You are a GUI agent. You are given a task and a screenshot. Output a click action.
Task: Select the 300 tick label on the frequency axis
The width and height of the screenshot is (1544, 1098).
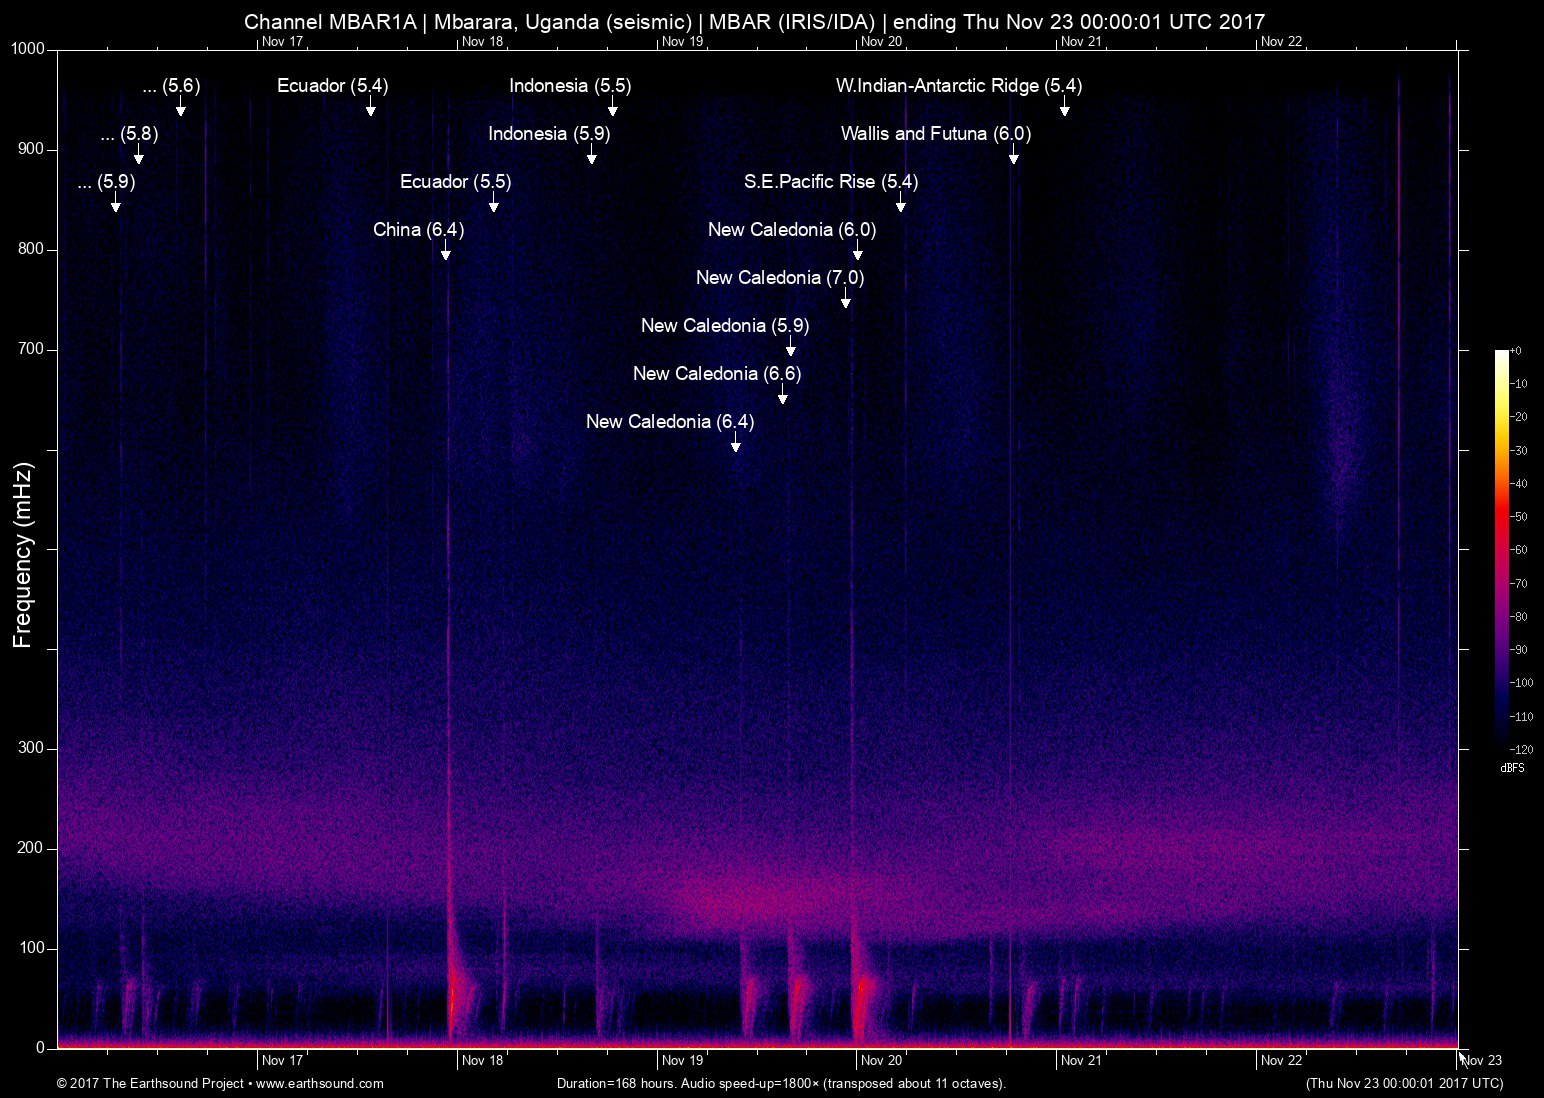33,748
